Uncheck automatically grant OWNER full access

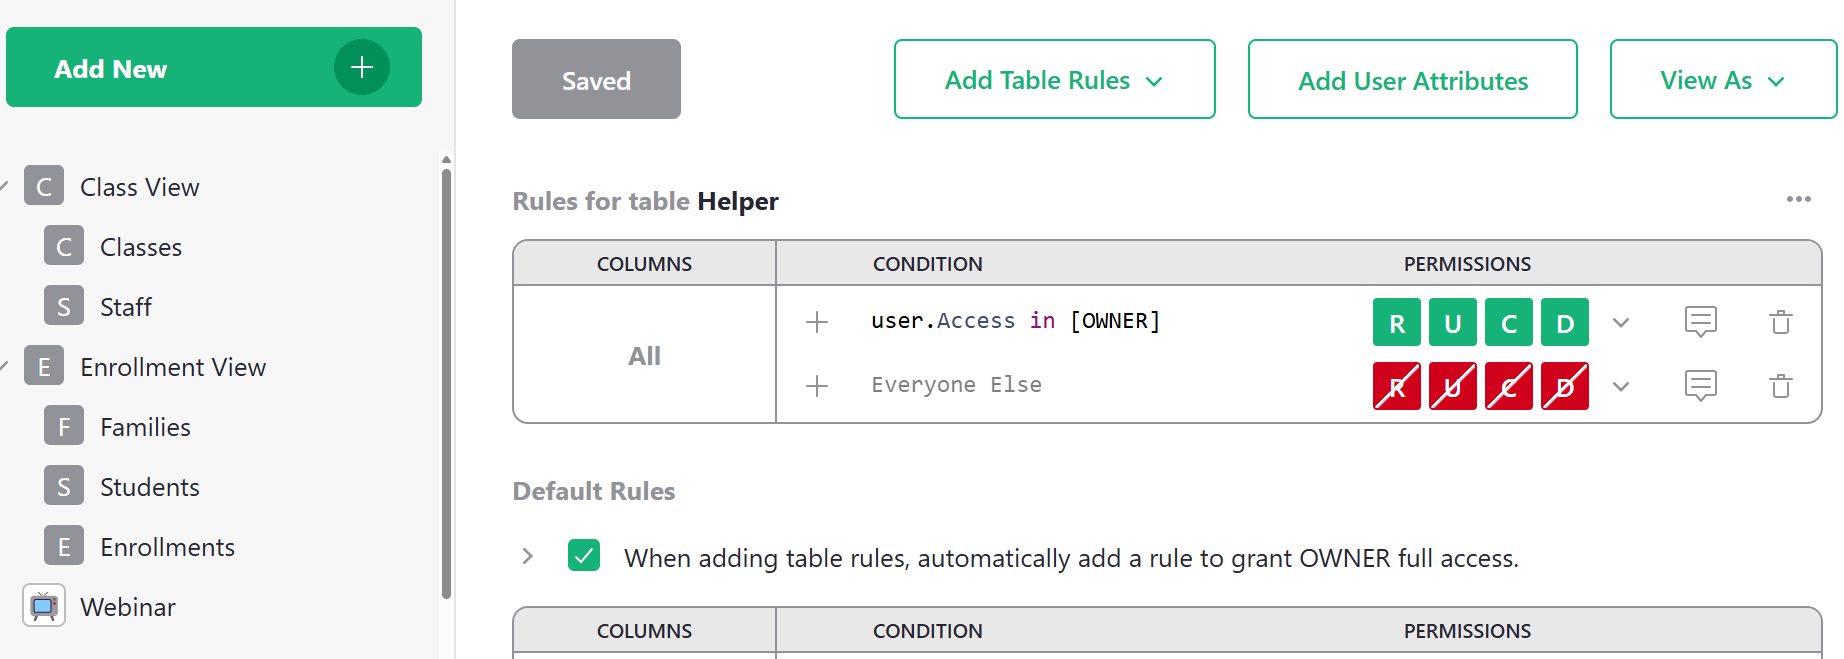[x=584, y=555]
